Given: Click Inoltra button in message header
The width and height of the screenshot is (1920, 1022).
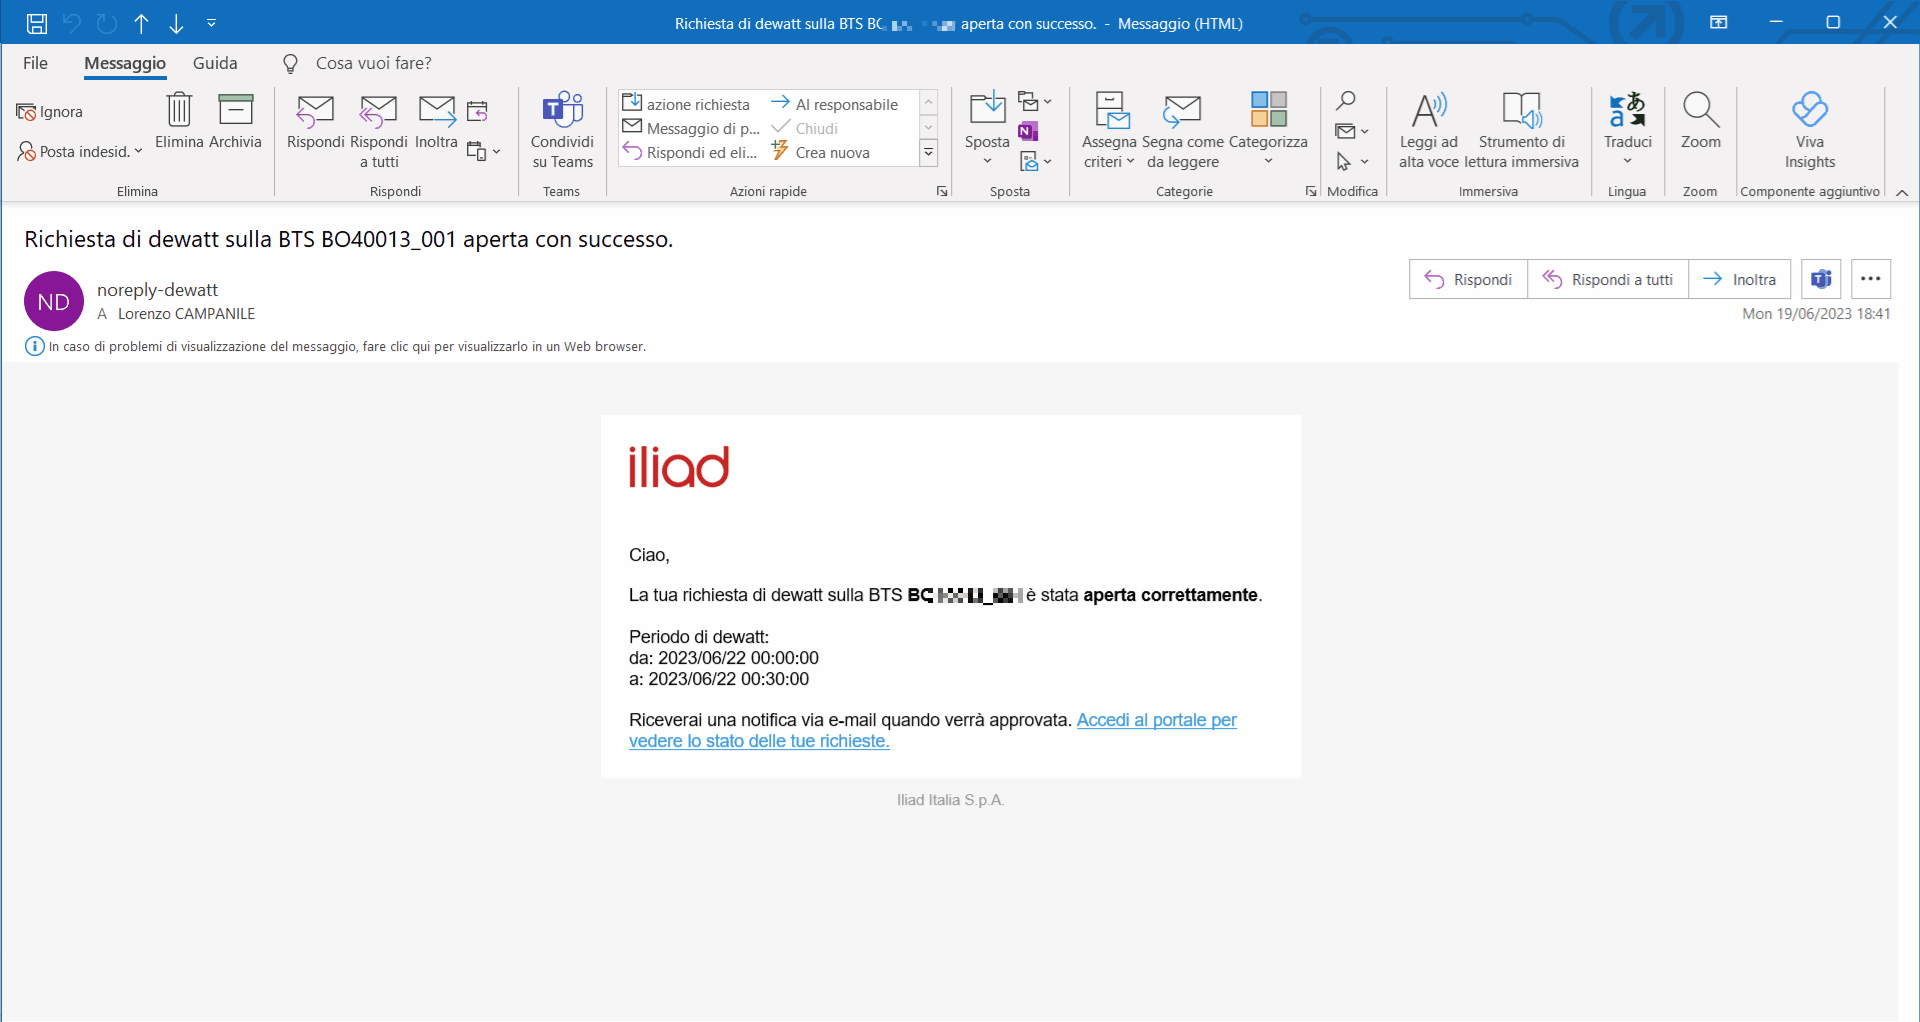Looking at the screenshot, I should [1739, 279].
